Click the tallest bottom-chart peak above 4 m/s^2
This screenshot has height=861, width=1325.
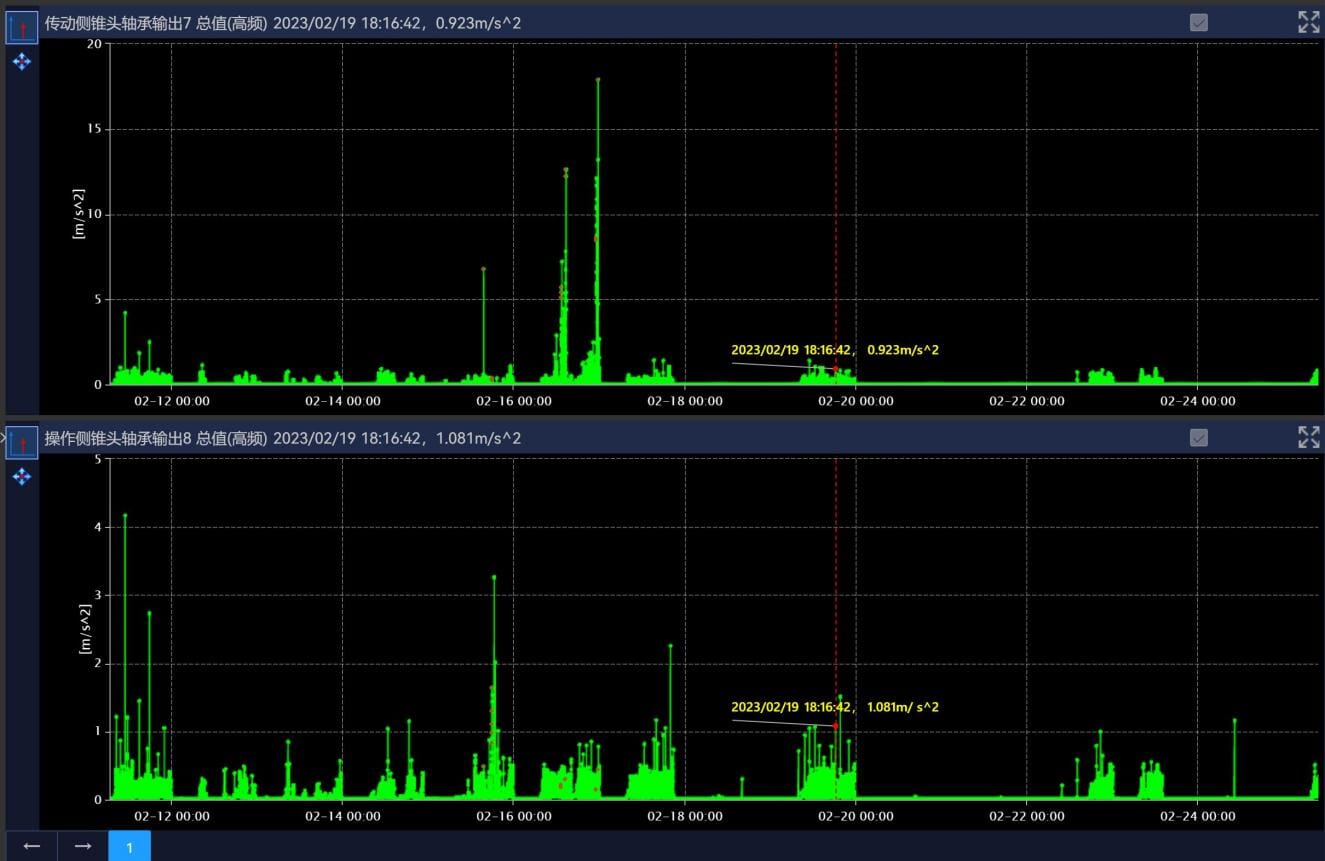point(125,515)
